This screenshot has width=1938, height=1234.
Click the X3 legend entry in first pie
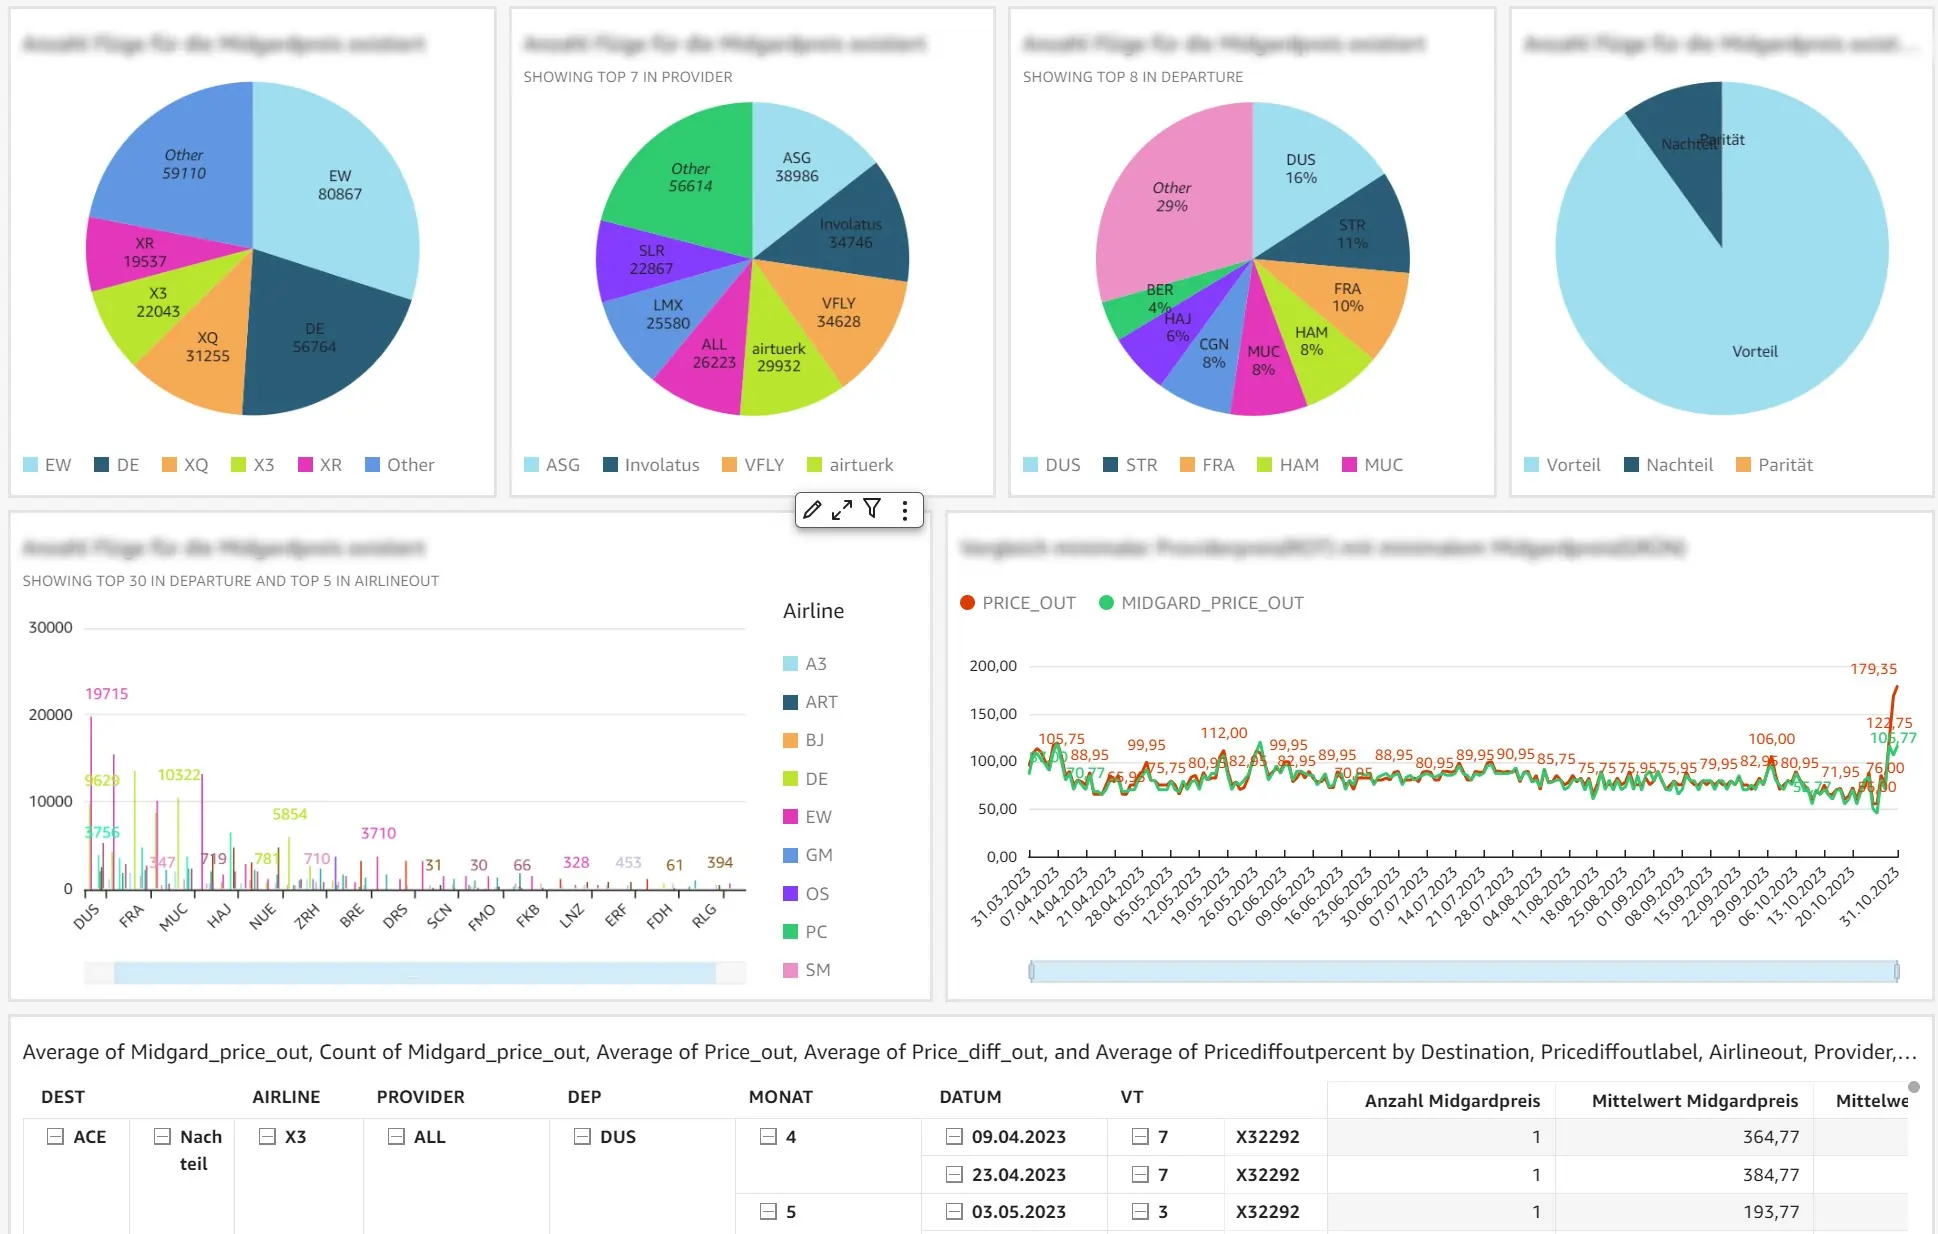click(x=252, y=465)
